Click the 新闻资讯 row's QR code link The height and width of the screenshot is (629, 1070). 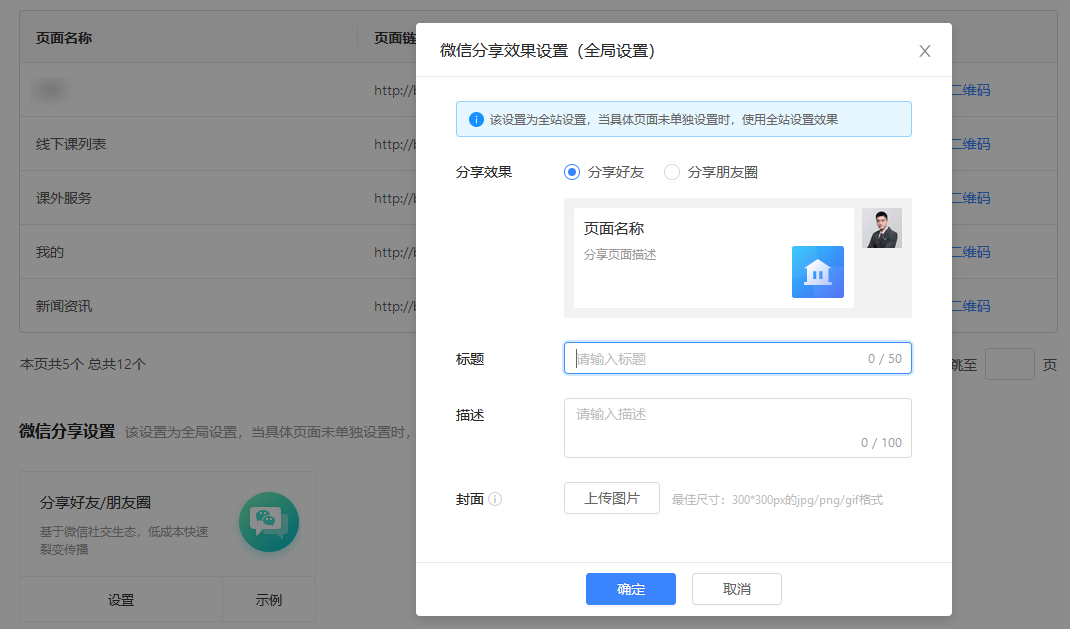point(970,306)
